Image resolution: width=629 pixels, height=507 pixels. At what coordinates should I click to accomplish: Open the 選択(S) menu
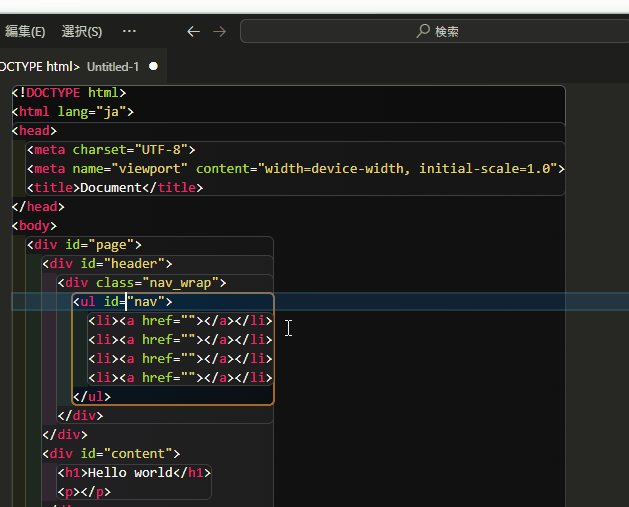tap(82, 31)
